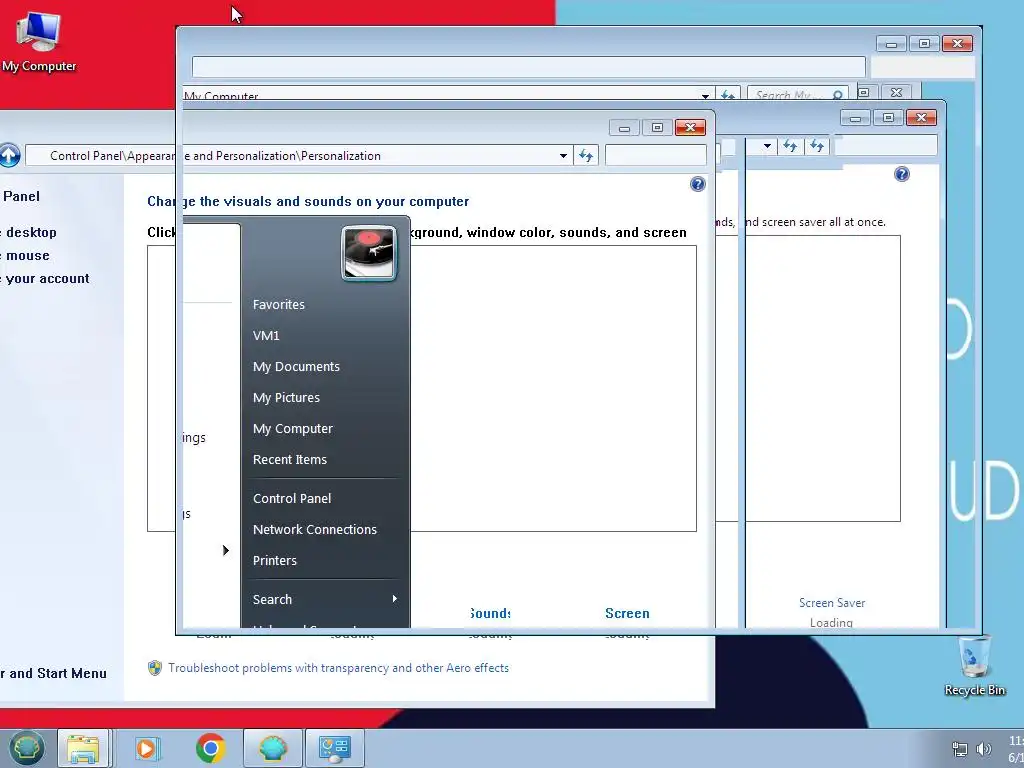1024x768 pixels.
Task: Open VM1 user folder in start menu
Action: [x=266, y=336]
